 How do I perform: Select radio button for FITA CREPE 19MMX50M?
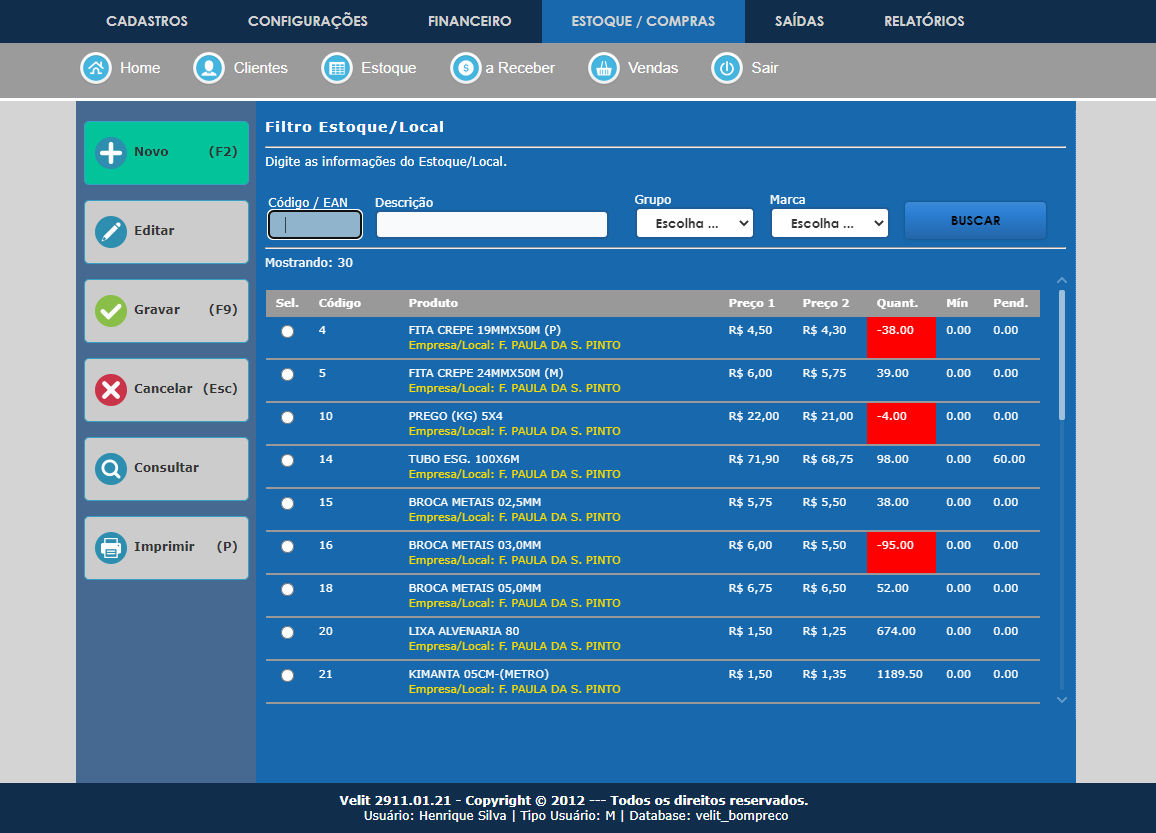pyautogui.click(x=288, y=332)
